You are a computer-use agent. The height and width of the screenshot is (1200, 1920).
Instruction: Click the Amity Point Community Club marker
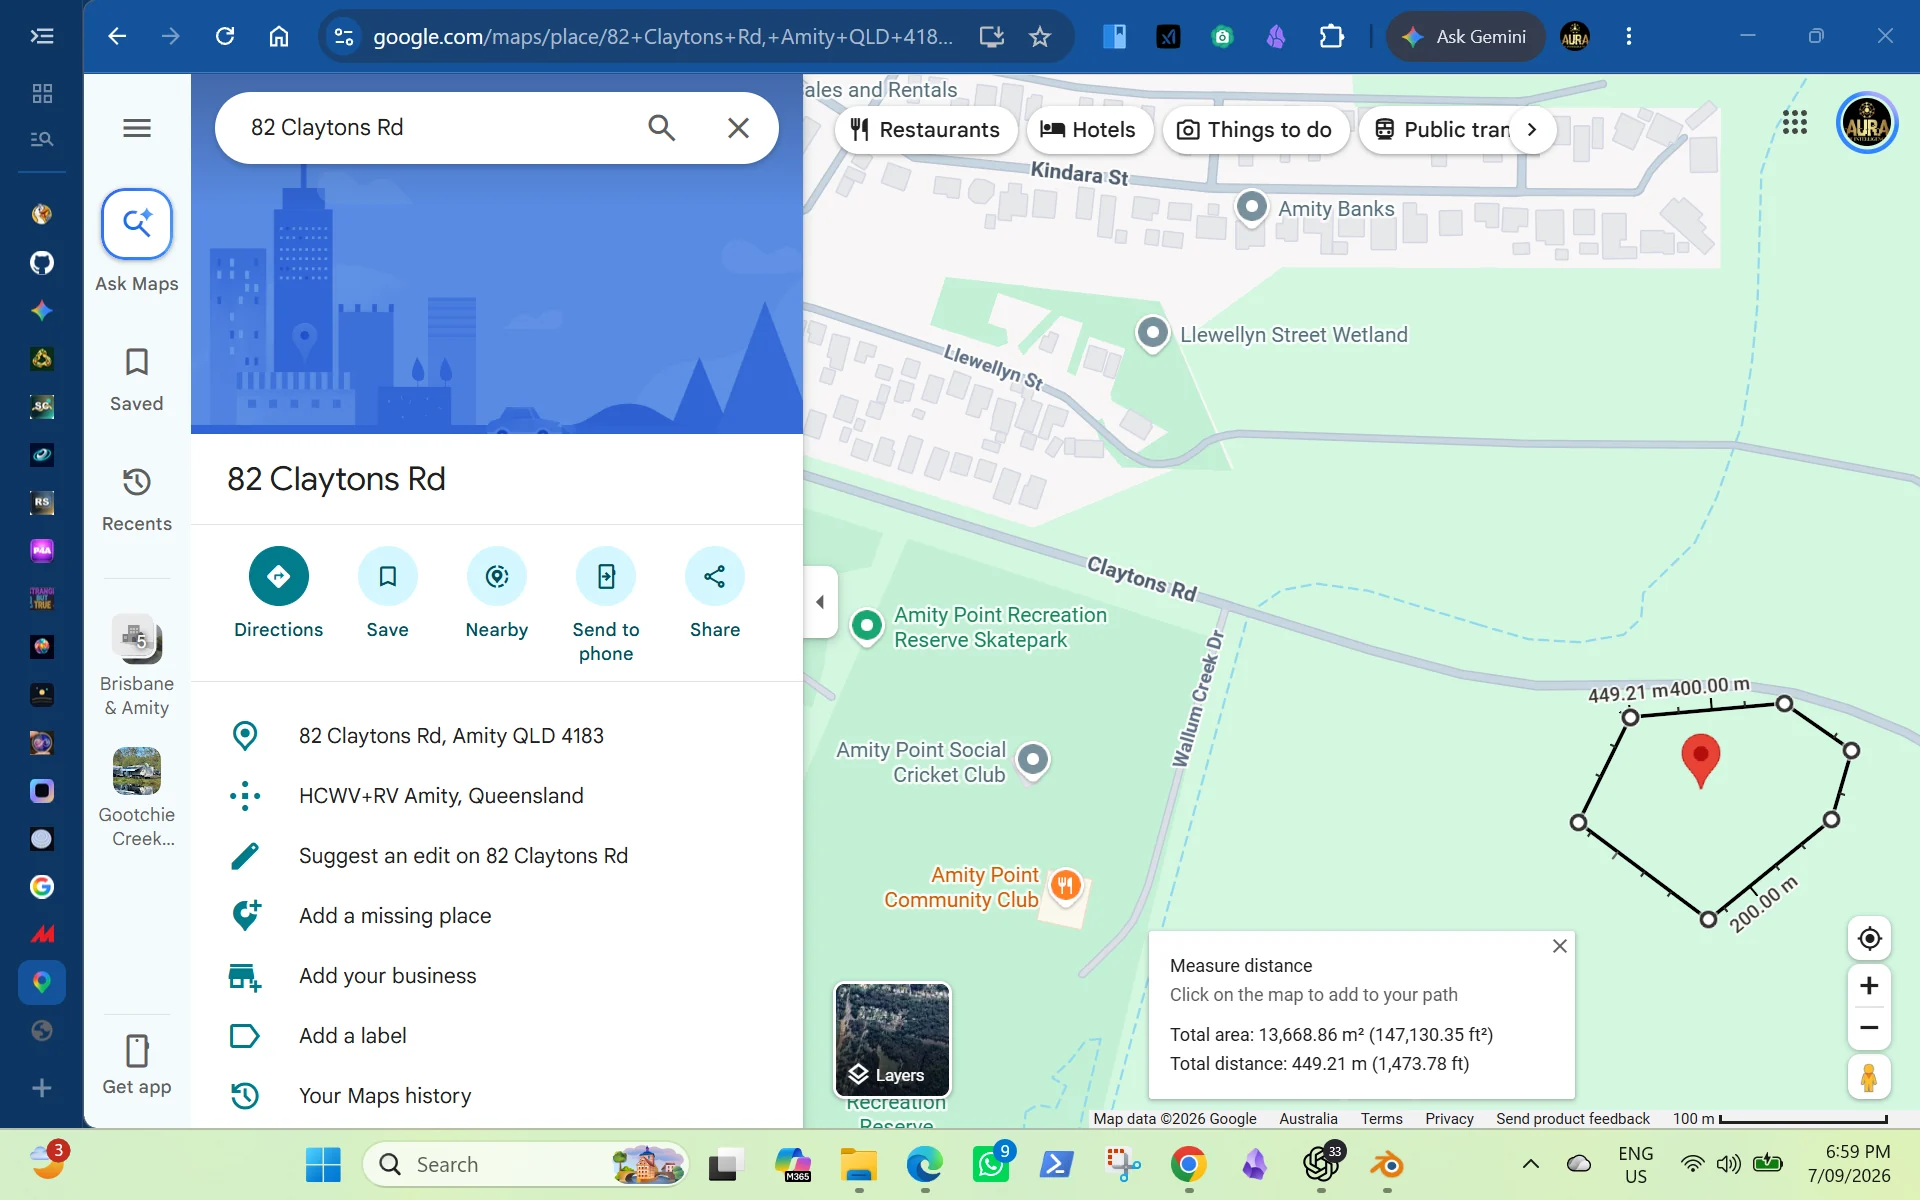coord(1066,885)
